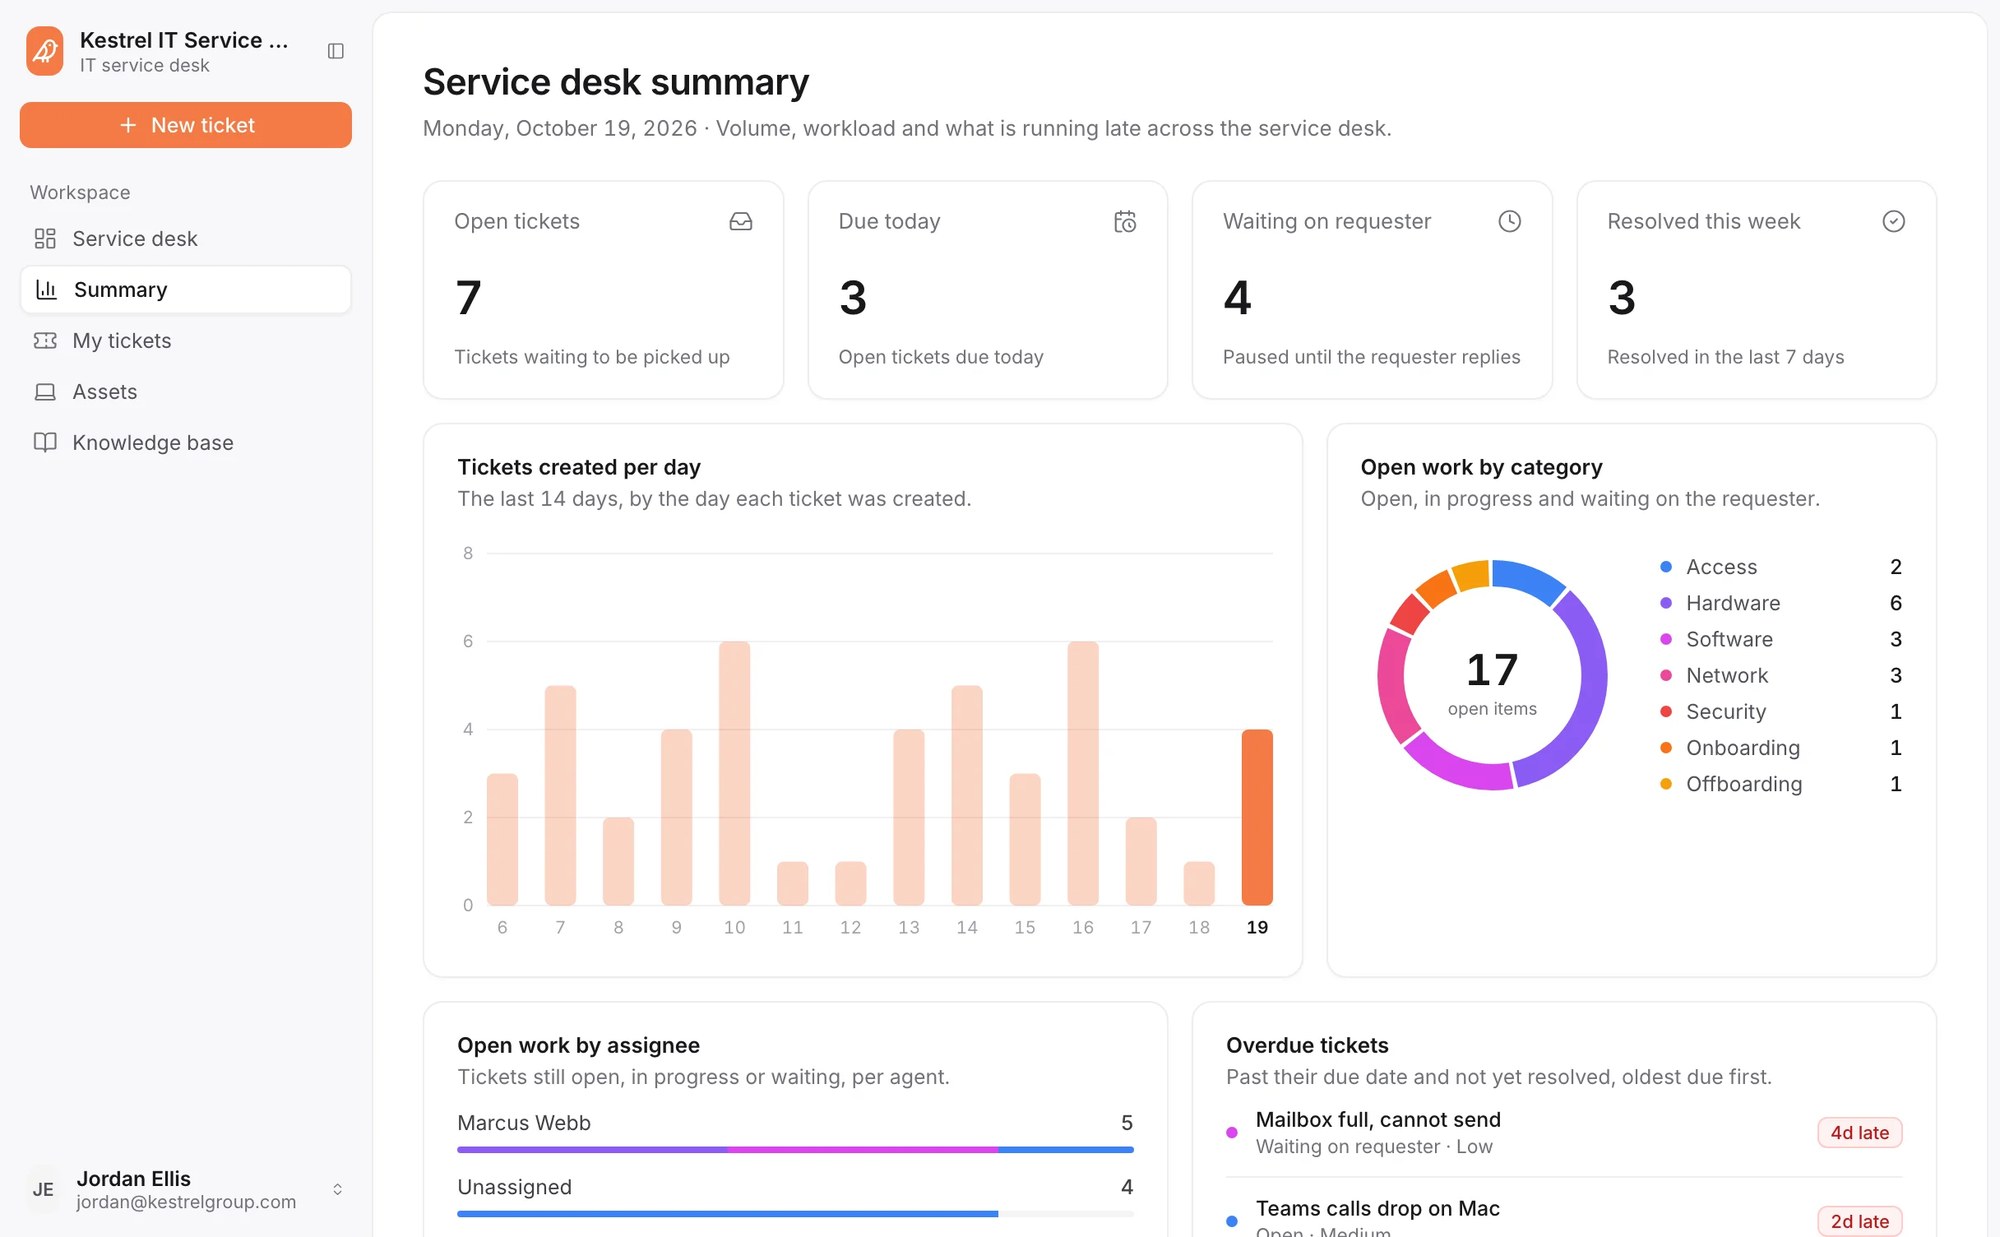The image size is (2000, 1237).
Task: Click the Kestrel bird logo icon
Action: 45,51
